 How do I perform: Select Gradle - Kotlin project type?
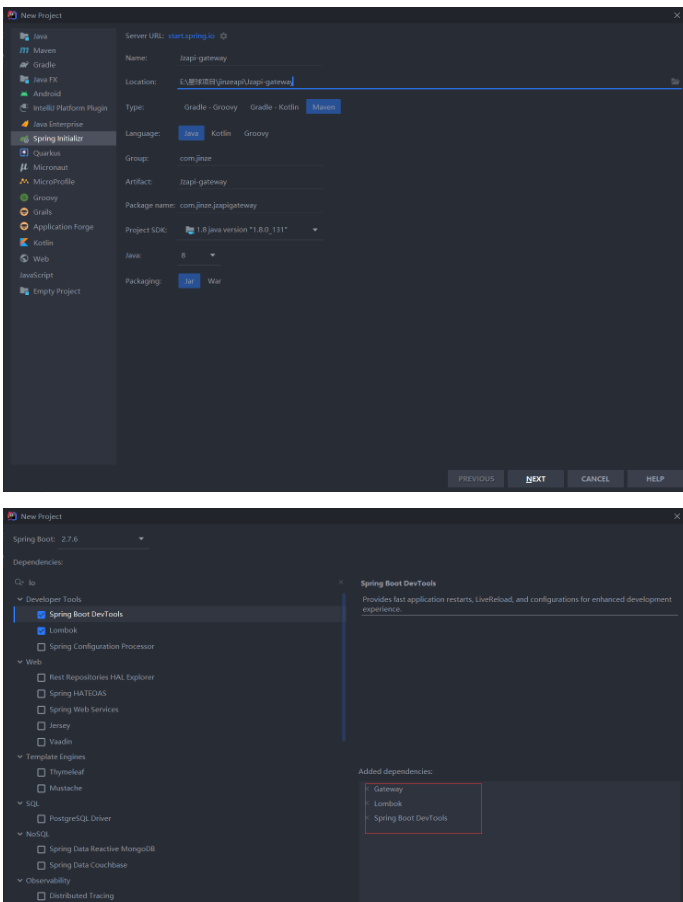274,107
